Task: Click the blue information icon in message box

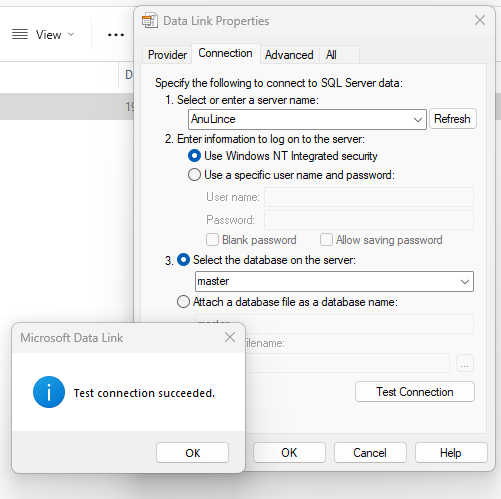Action: coord(49,392)
